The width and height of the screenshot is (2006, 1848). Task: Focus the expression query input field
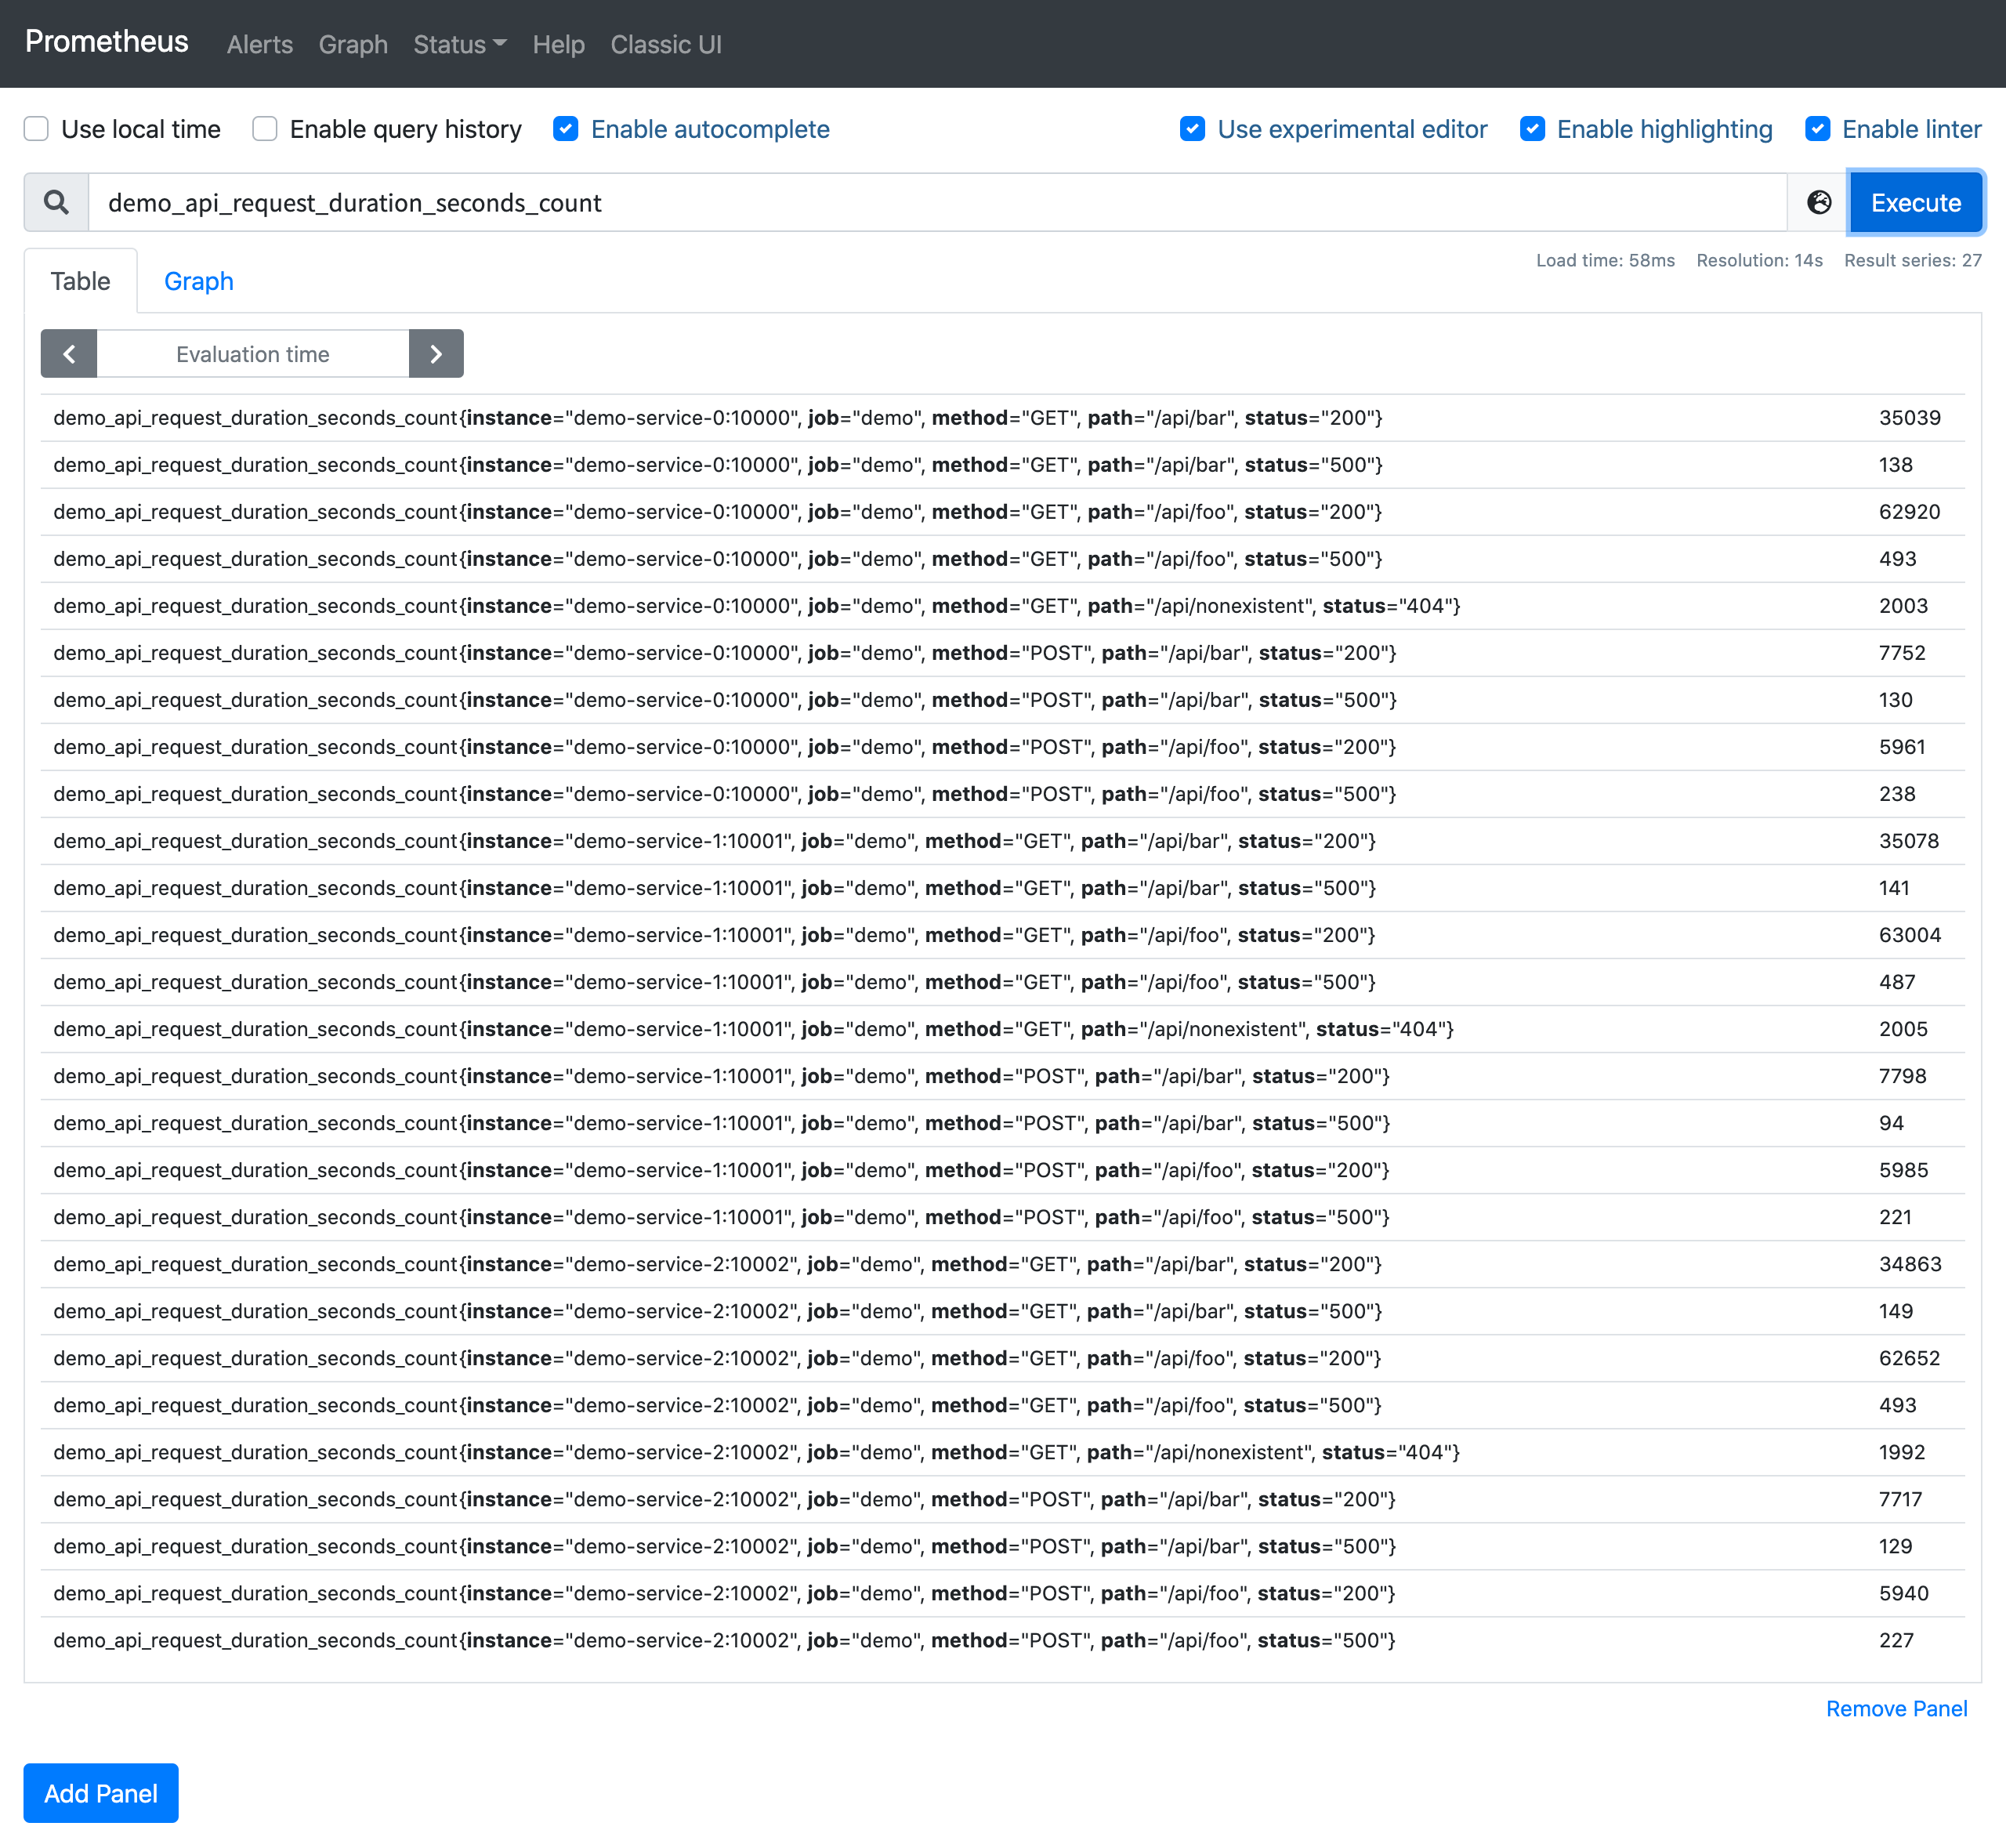click(x=938, y=203)
